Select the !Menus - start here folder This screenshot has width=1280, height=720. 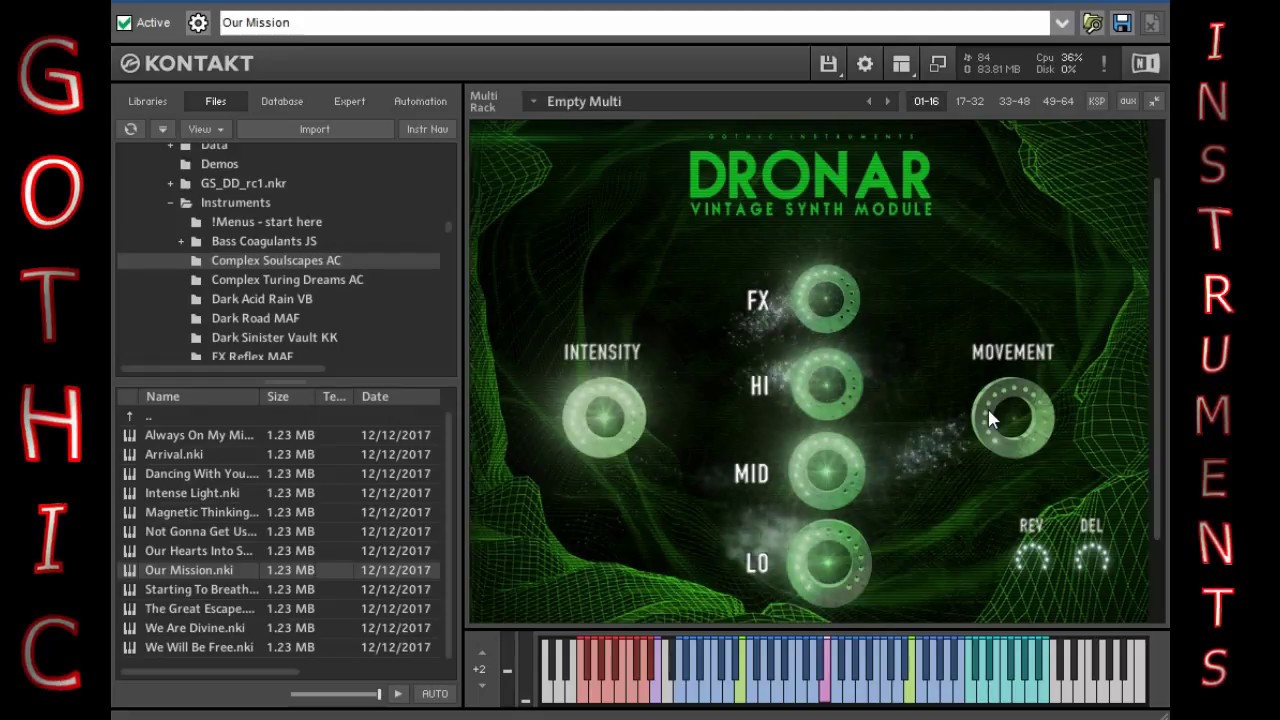tap(266, 222)
